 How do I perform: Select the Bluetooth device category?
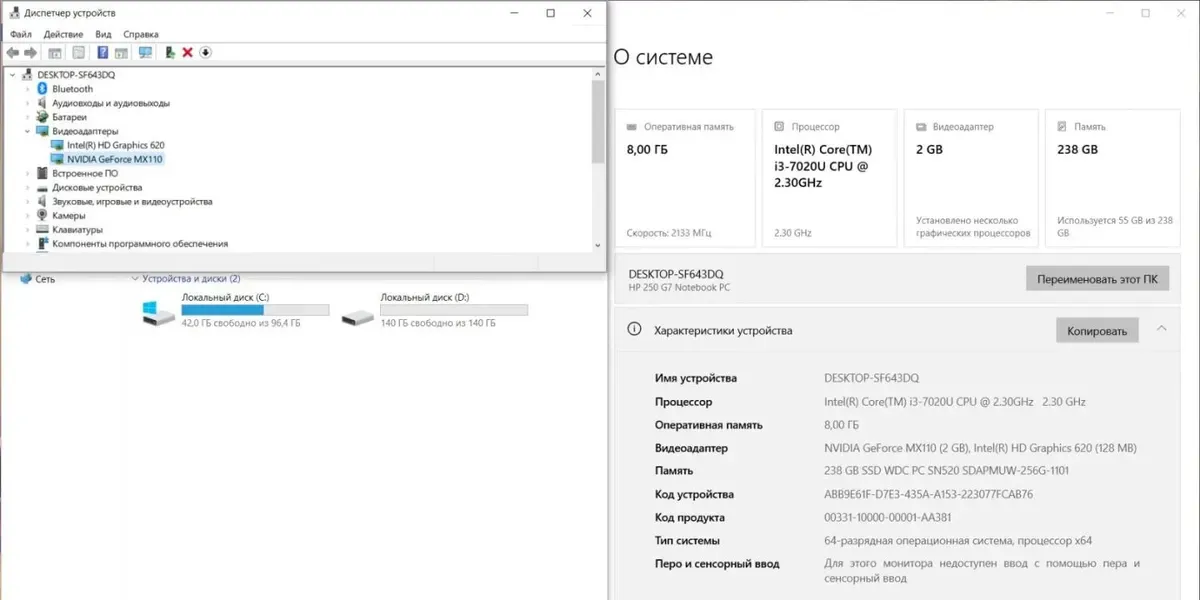pos(72,89)
